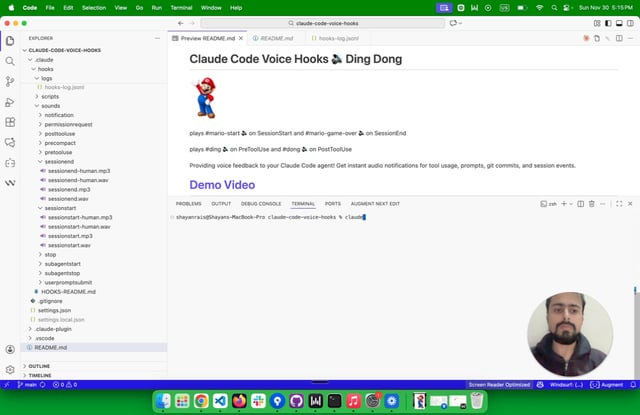Open editor more actions ellipsis
Image resolution: width=640 pixels, height=415 pixels.
click(630, 38)
